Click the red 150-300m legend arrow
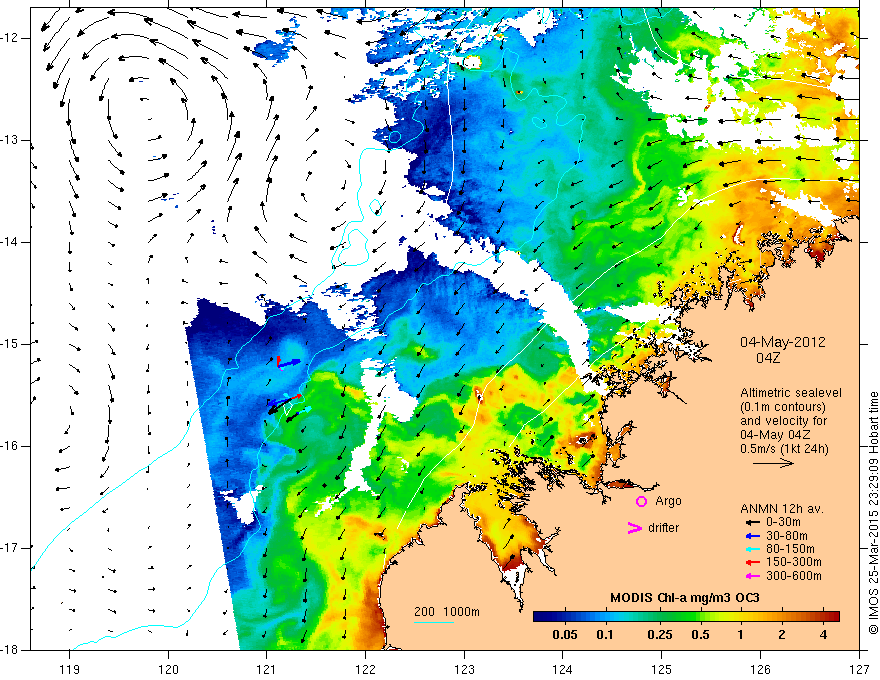This screenshot has height=680, width=880. point(753,562)
